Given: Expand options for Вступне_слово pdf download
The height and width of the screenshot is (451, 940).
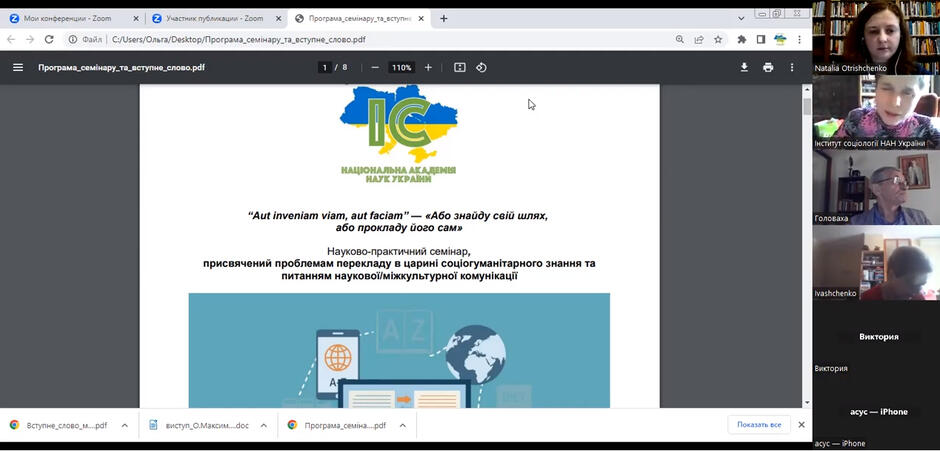Looking at the screenshot, I should pos(125,425).
